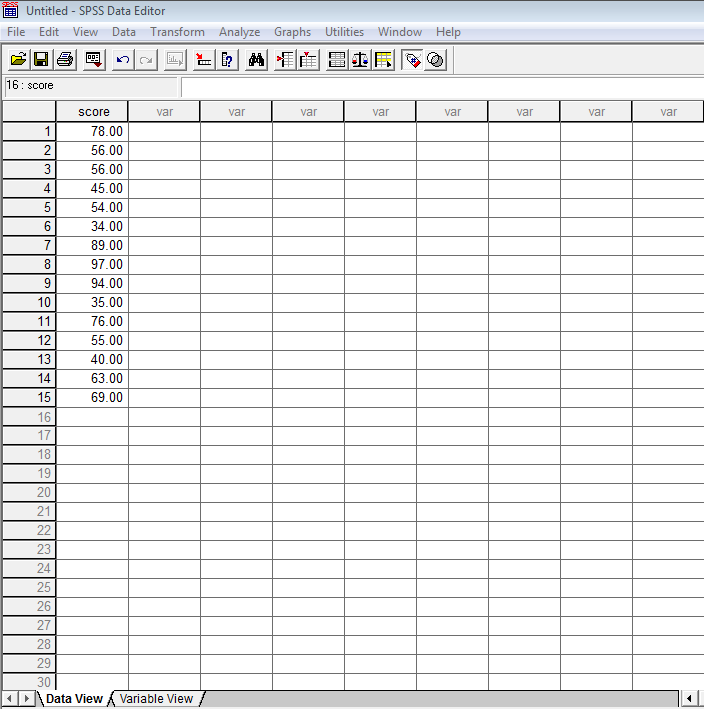This screenshot has height=709, width=704.
Task: Select the cell containing 76.00
Action: click(x=92, y=321)
